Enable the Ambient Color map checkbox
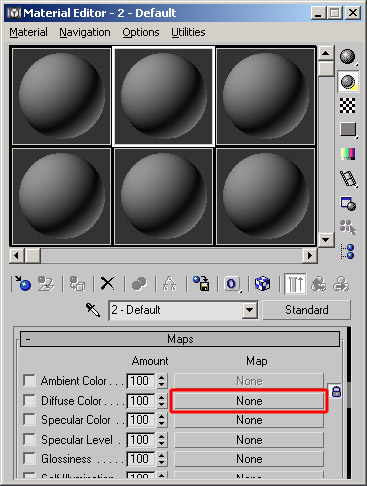This screenshot has width=367, height=486. click(x=29, y=380)
